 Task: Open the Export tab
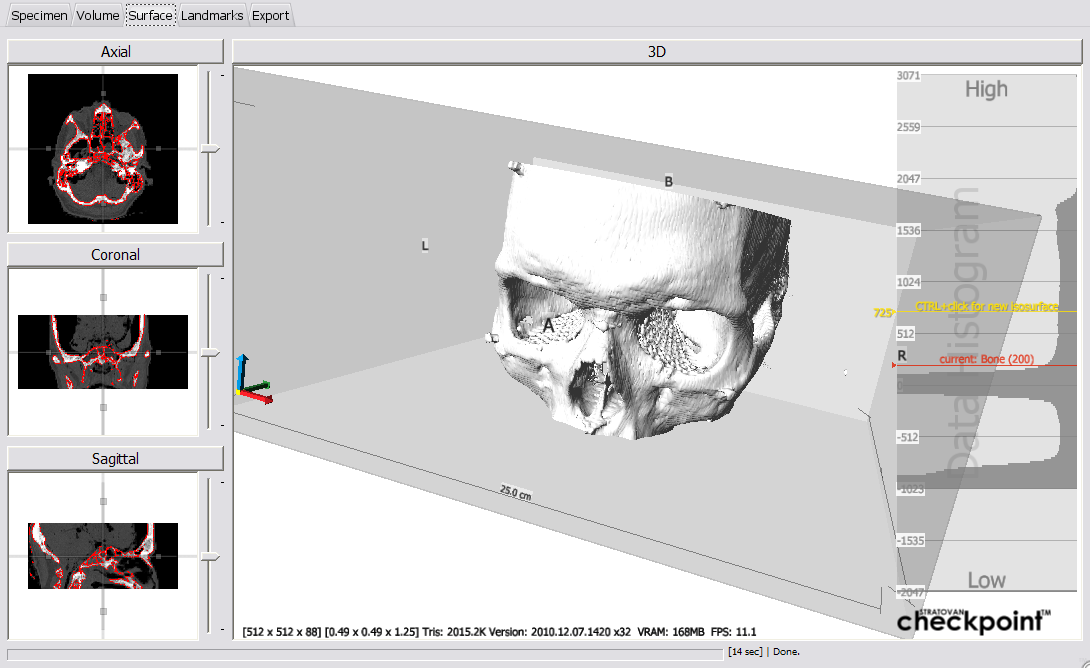pyautogui.click(x=270, y=15)
